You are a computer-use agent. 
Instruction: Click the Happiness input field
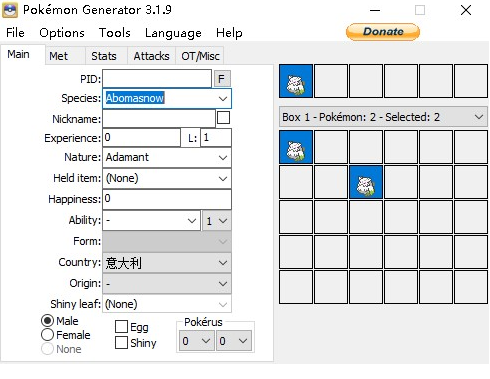pyautogui.click(x=167, y=199)
